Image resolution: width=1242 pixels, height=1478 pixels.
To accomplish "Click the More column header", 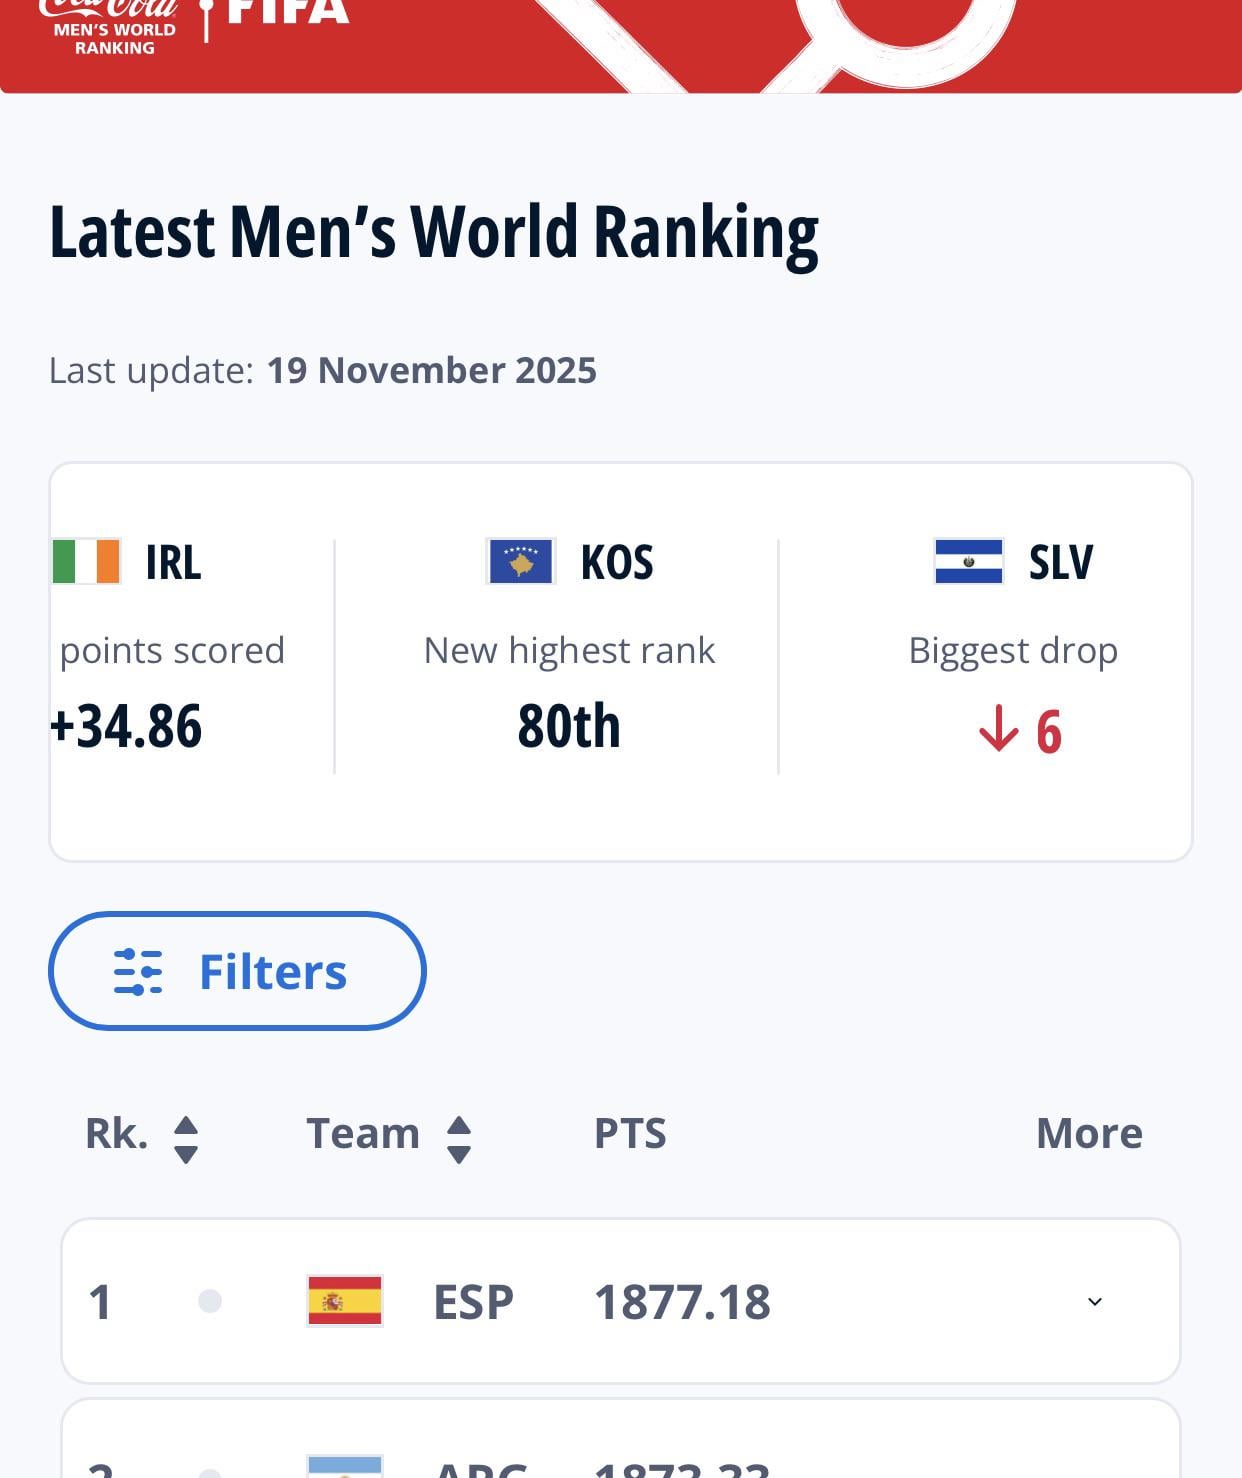I will coord(1089,1134).
